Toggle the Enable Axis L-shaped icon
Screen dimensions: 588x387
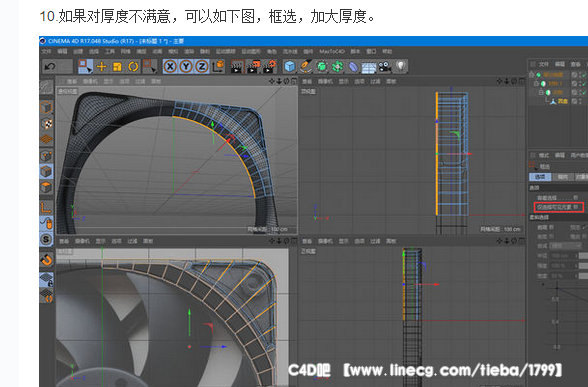pyautogui.click(x=46, y=207)
